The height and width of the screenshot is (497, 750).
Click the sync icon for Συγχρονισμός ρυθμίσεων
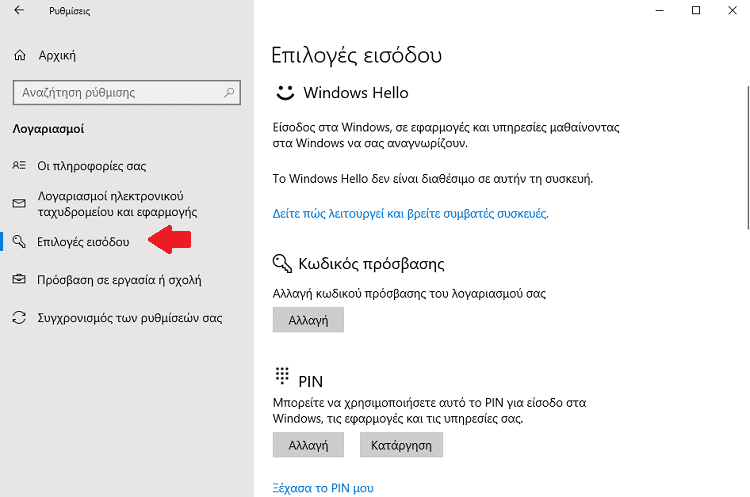(x=19, y=318)
